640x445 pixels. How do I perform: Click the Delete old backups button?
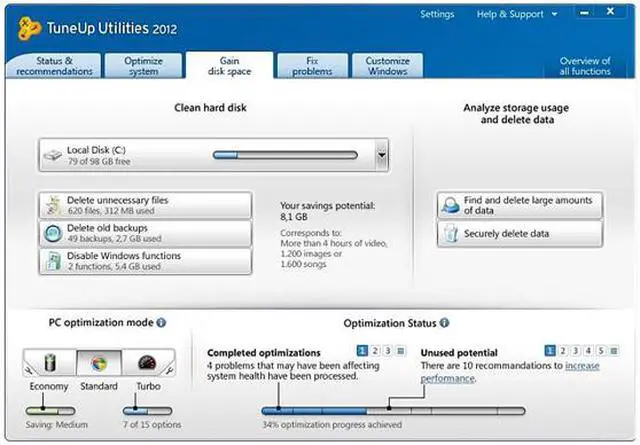[146, 234]
